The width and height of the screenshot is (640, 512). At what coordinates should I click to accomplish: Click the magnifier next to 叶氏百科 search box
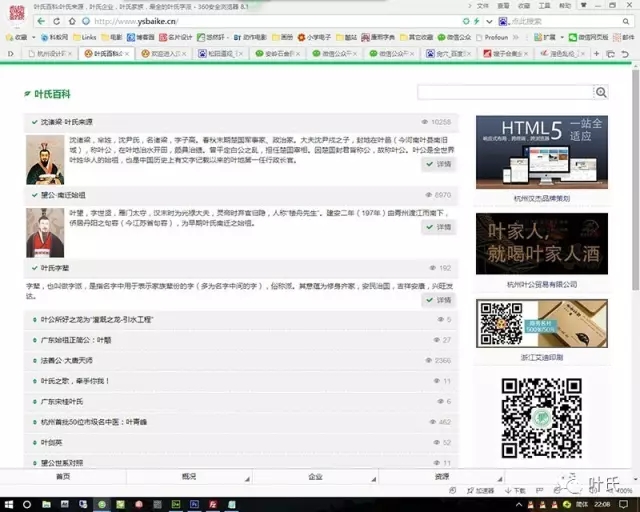click(x=601, y=92)
